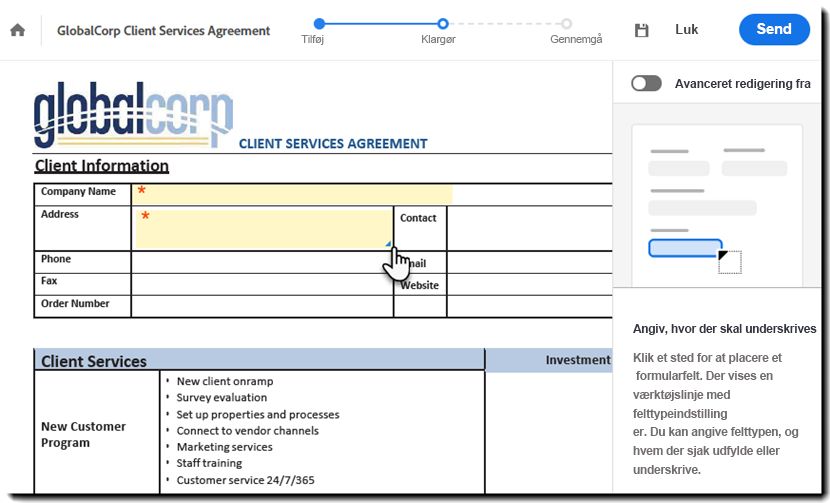This screenshot has height=503, width=830.
Task: Go to the Home icon
Action: (17, 30)
